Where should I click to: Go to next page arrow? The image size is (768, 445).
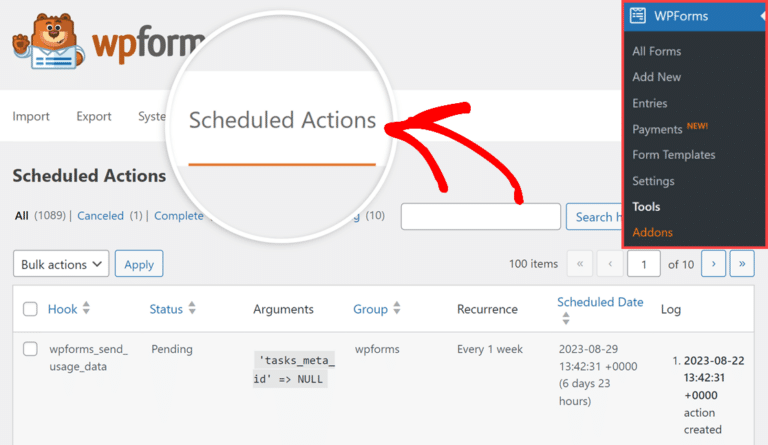click(713, 264)
